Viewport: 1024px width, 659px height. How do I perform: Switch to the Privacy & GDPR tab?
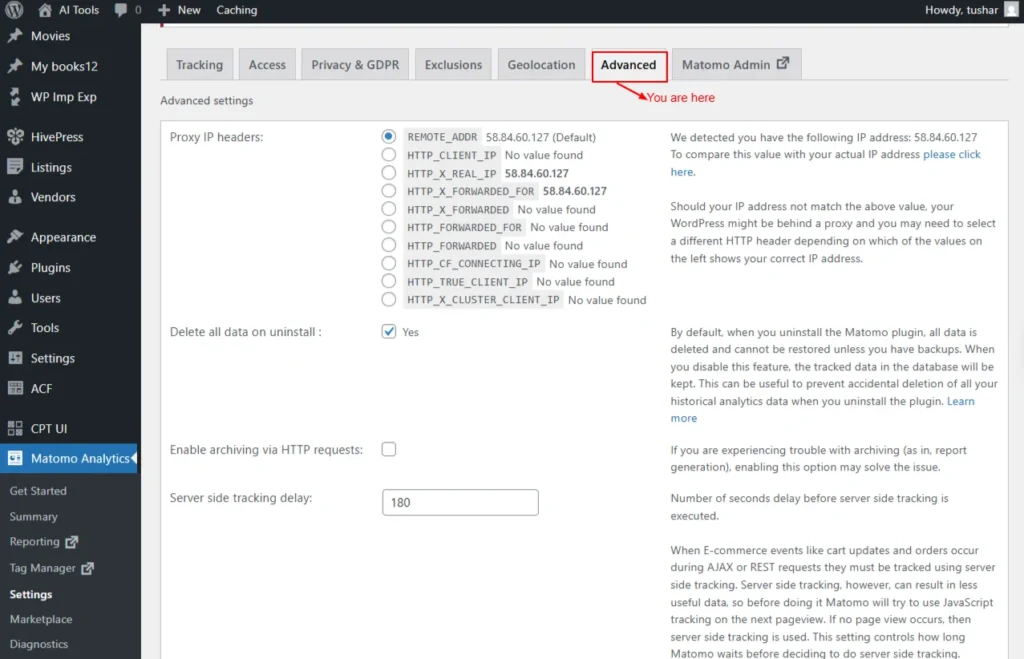tap(354, 65)
